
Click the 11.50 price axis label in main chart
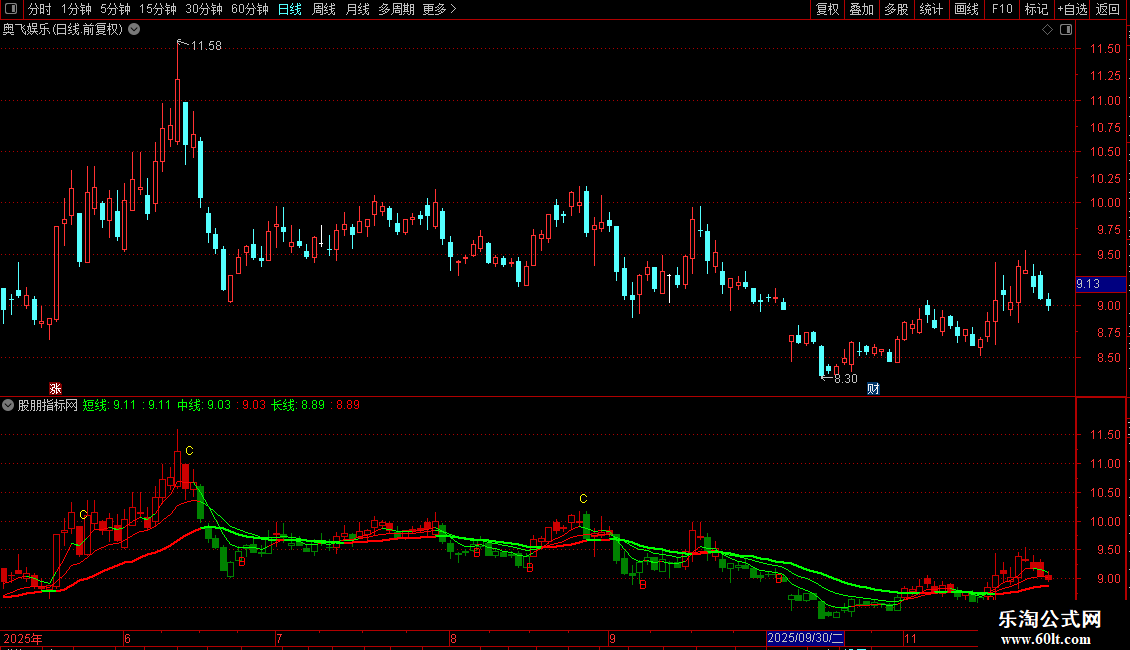tap(1105, 49)
